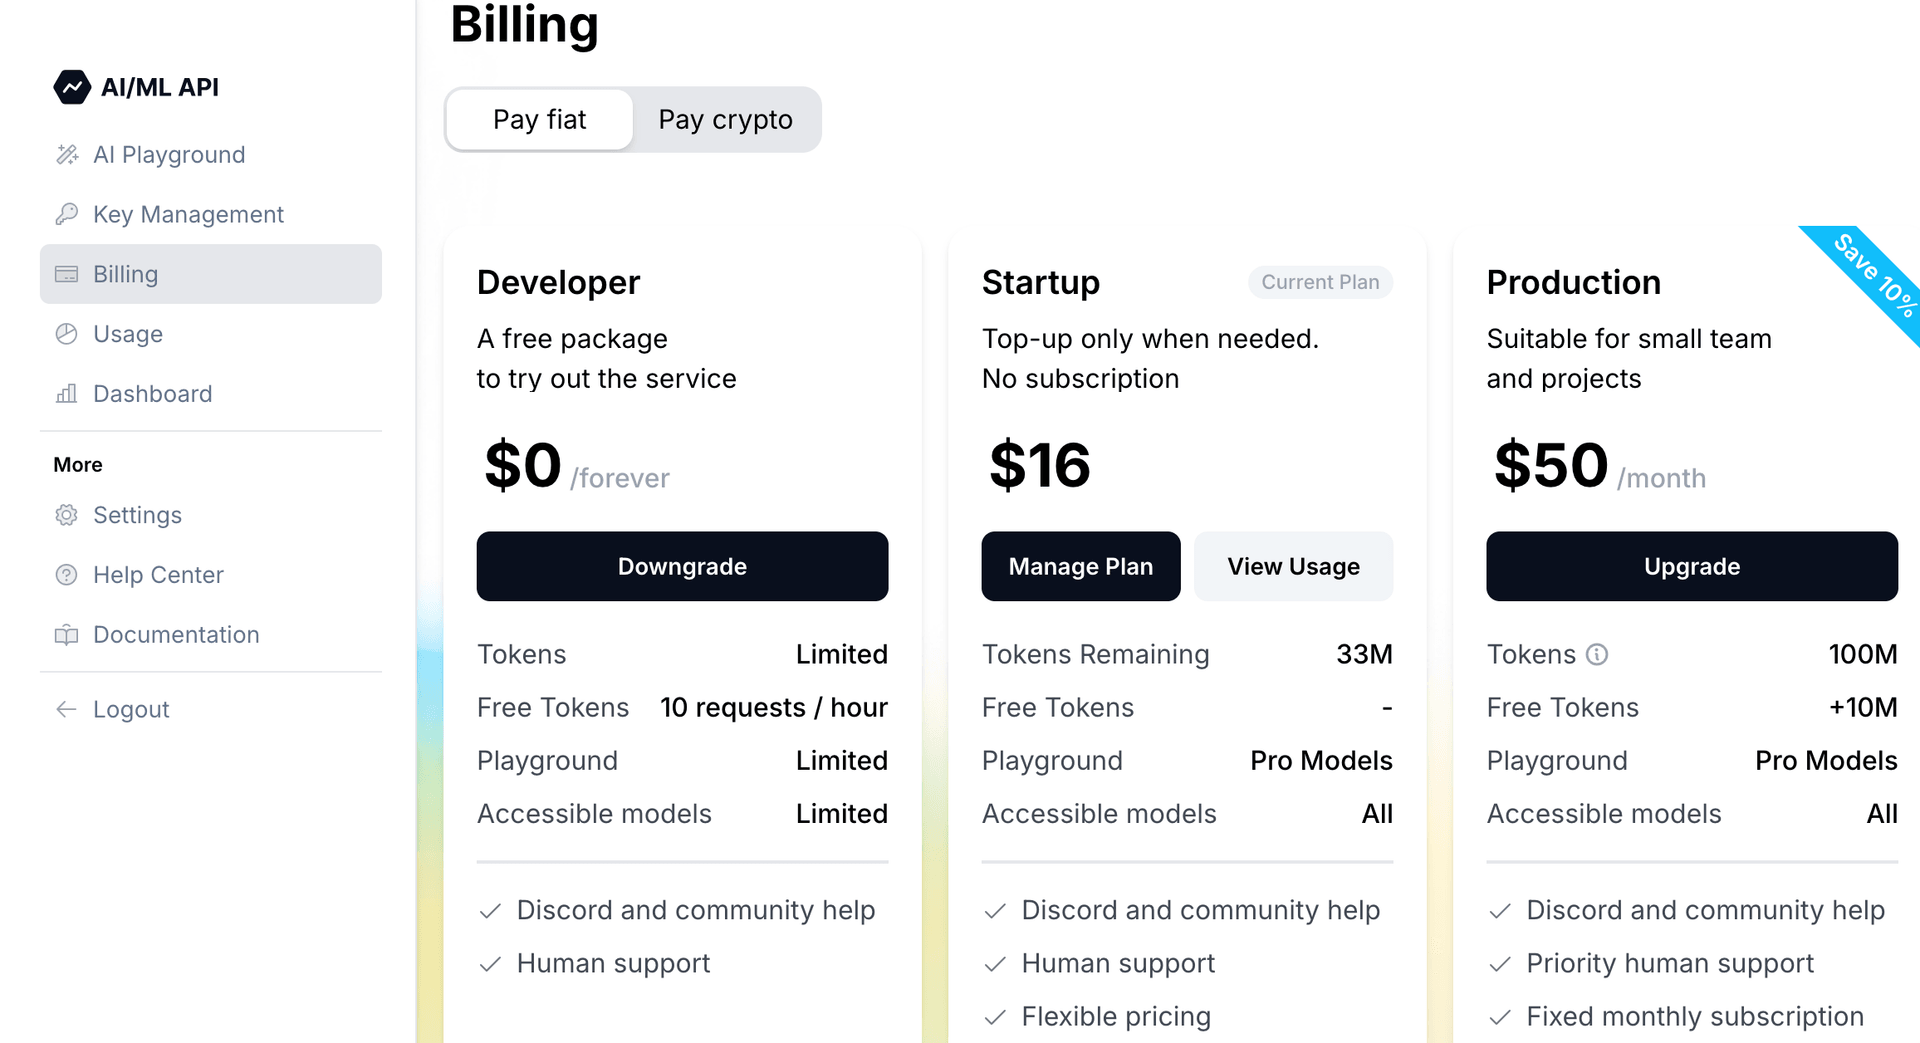Click the View Usage button
This screenshot has width=1920, height=1043.
pos(1293,566)
